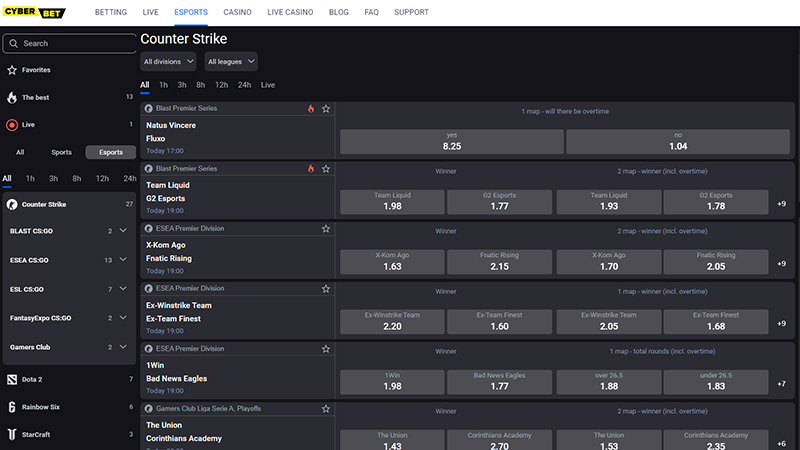Open the LIVE CASINO menu

290,12
